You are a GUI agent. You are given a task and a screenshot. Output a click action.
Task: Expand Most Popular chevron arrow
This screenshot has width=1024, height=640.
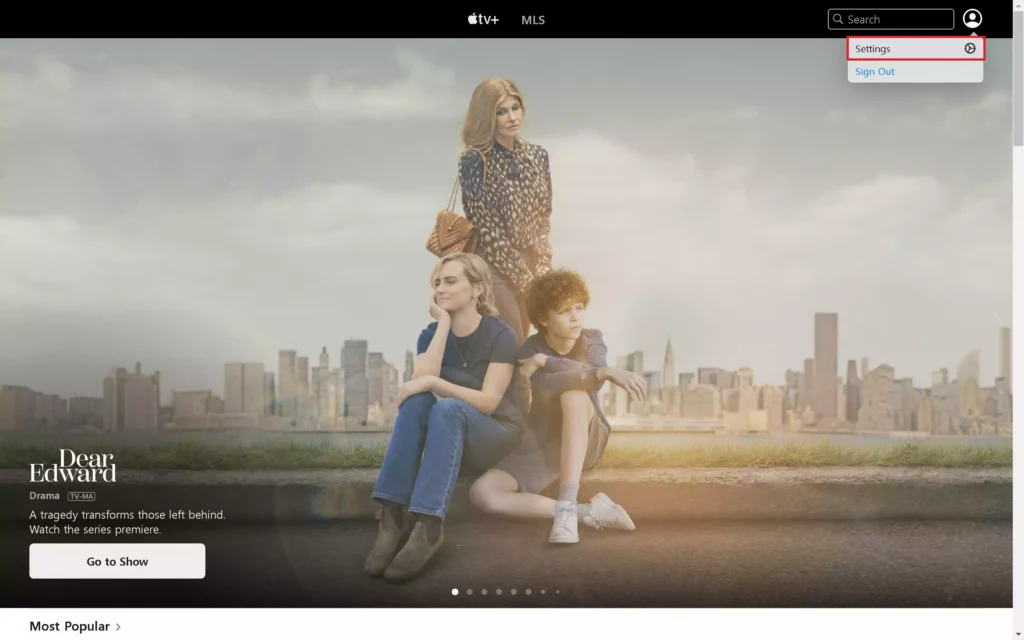[118, 627]
